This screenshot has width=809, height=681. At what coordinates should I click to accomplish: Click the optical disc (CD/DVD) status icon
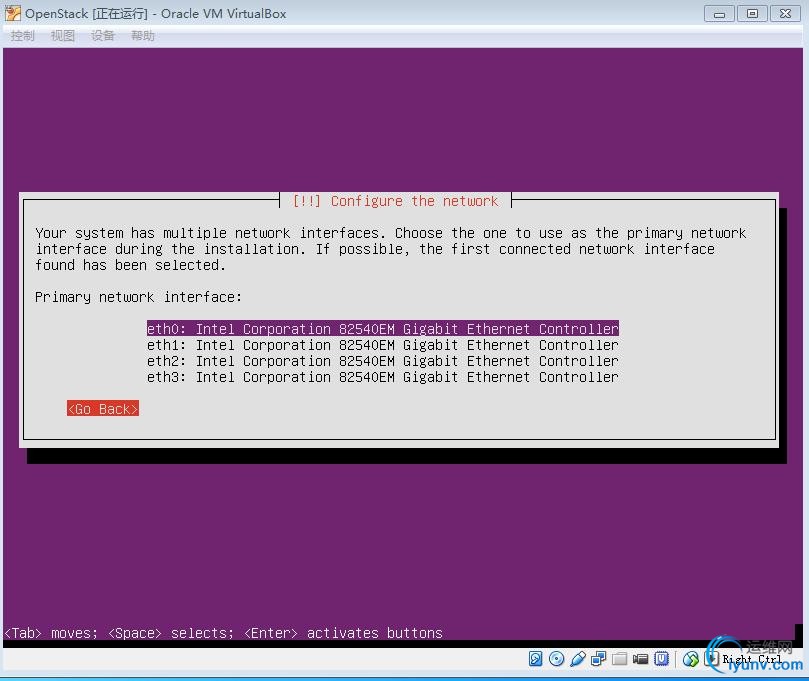pos(556,659)
